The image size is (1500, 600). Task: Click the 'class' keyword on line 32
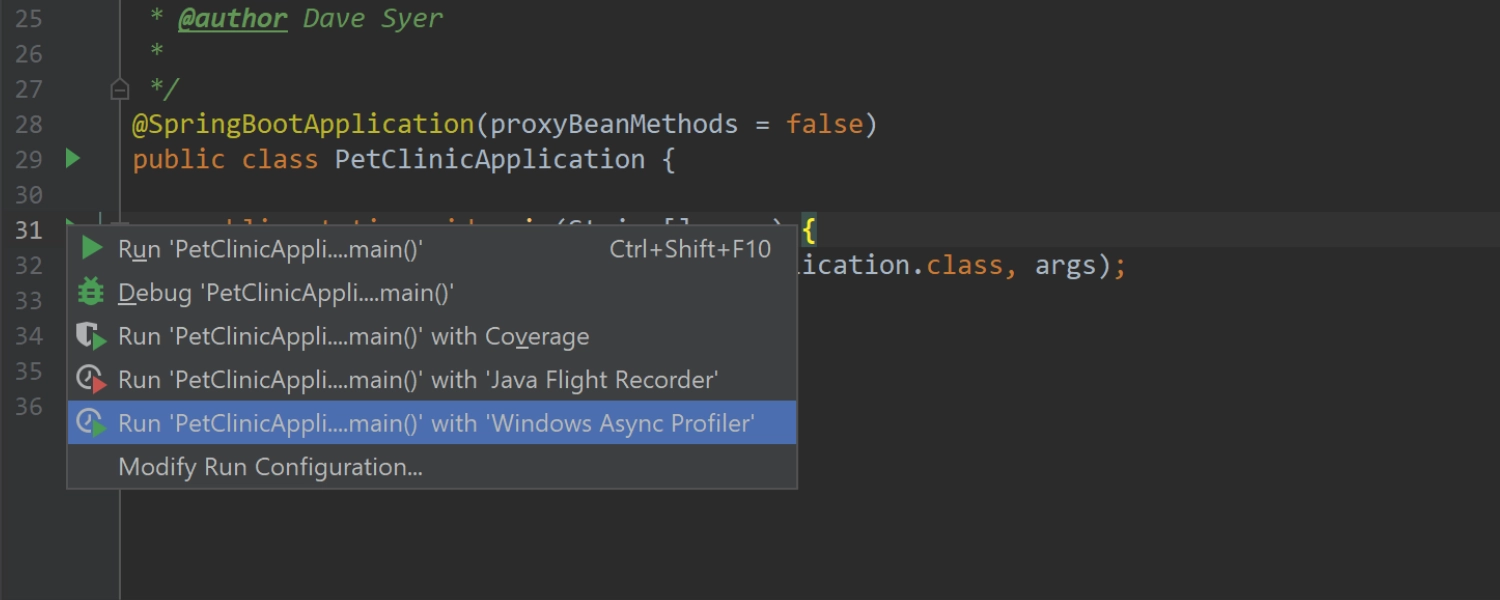pyautogui.click(x=965, y=265)
